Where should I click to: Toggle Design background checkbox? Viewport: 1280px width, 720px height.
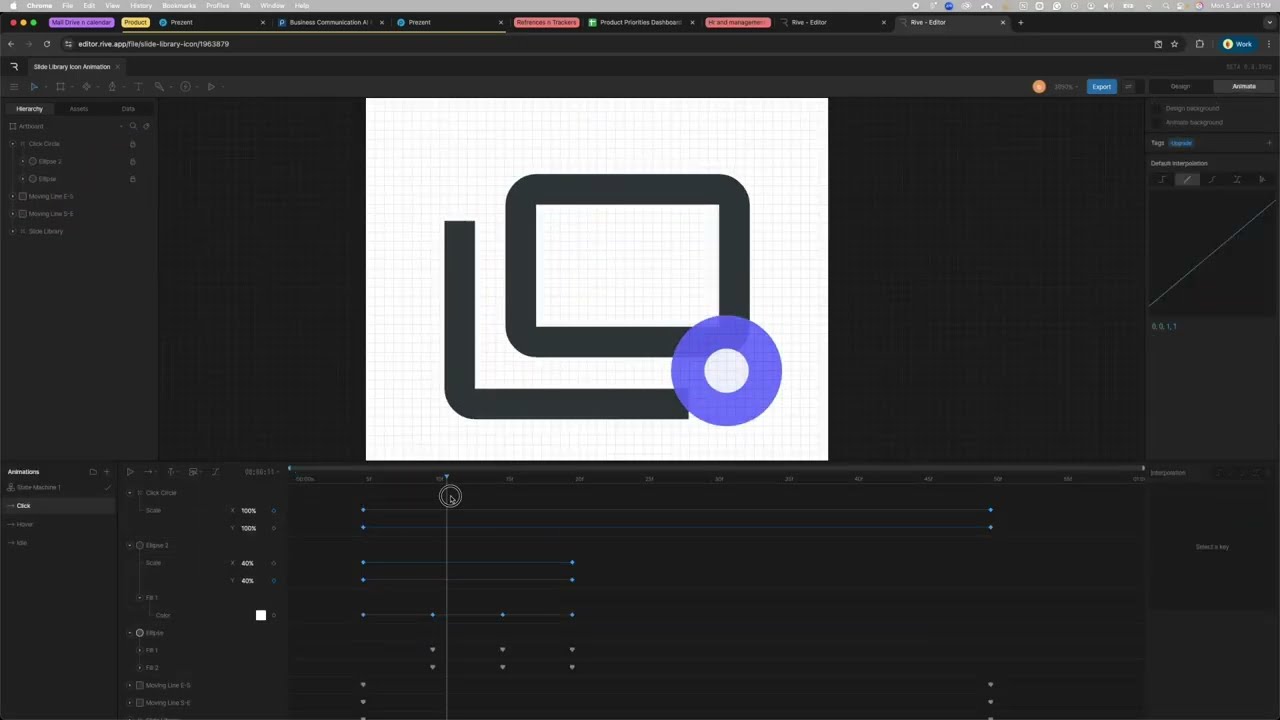(1157, 108)
